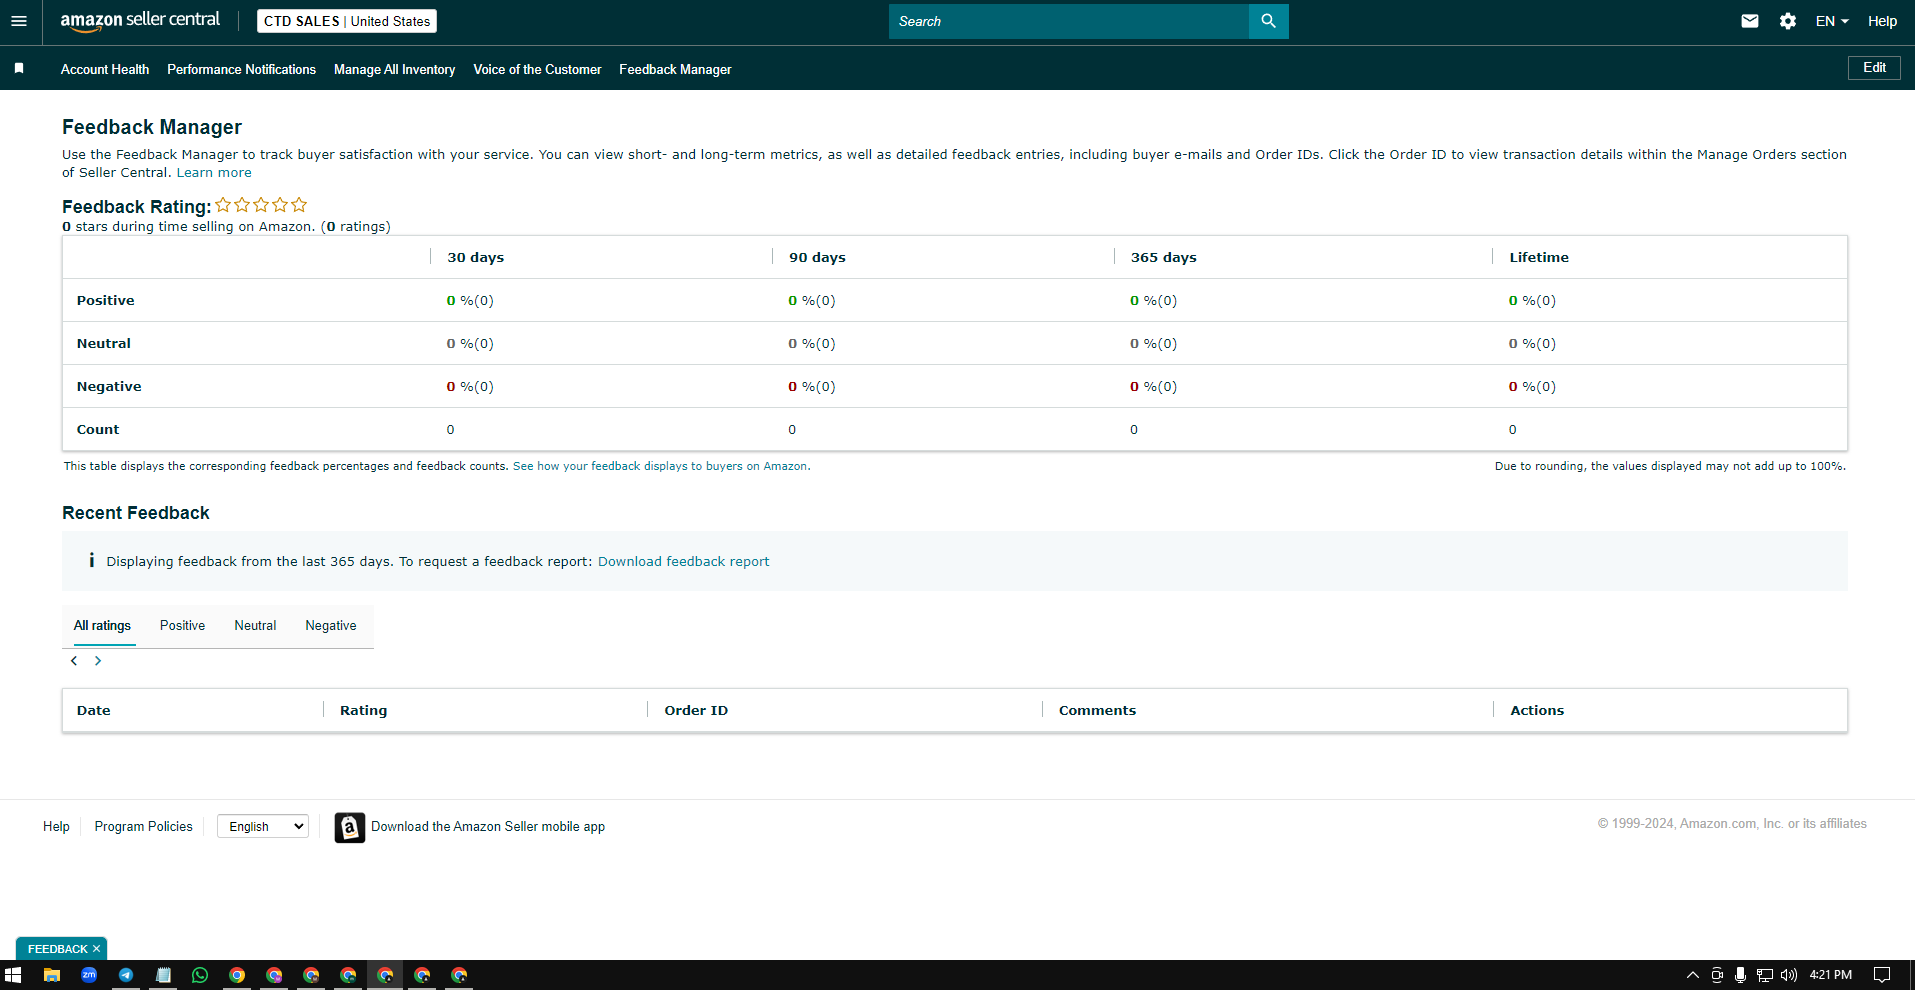
Task: Switch to the Positive tab
Action: click(x=182, y=625)
